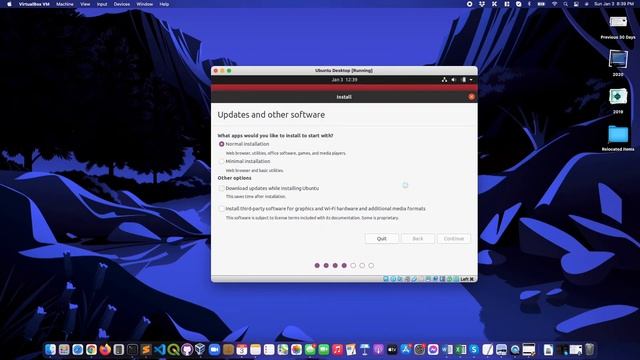Open Ubuntu battery indicator icon in top bar

pos(464,80)
